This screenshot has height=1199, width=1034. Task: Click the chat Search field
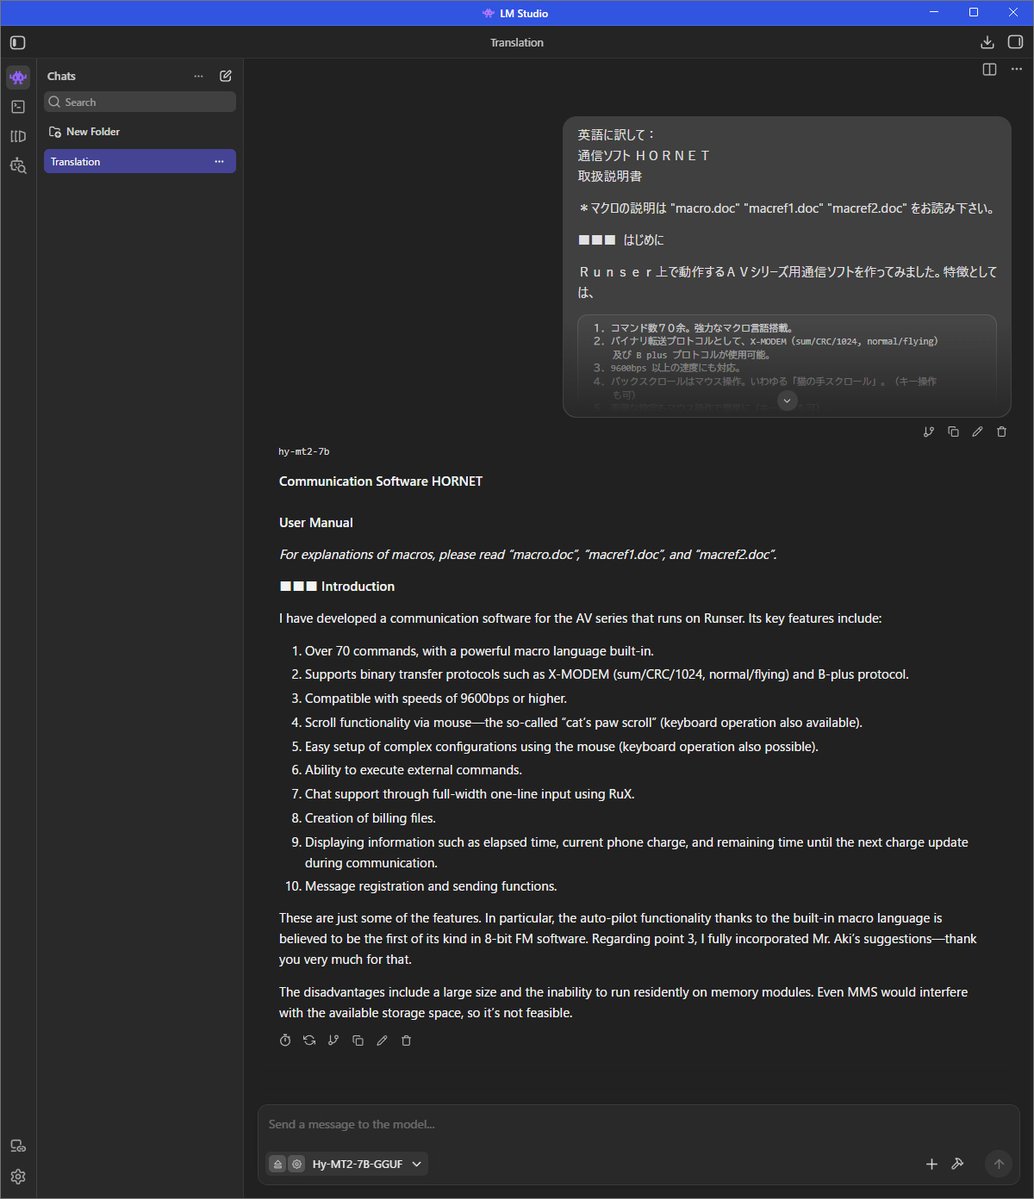pos(140,102)
